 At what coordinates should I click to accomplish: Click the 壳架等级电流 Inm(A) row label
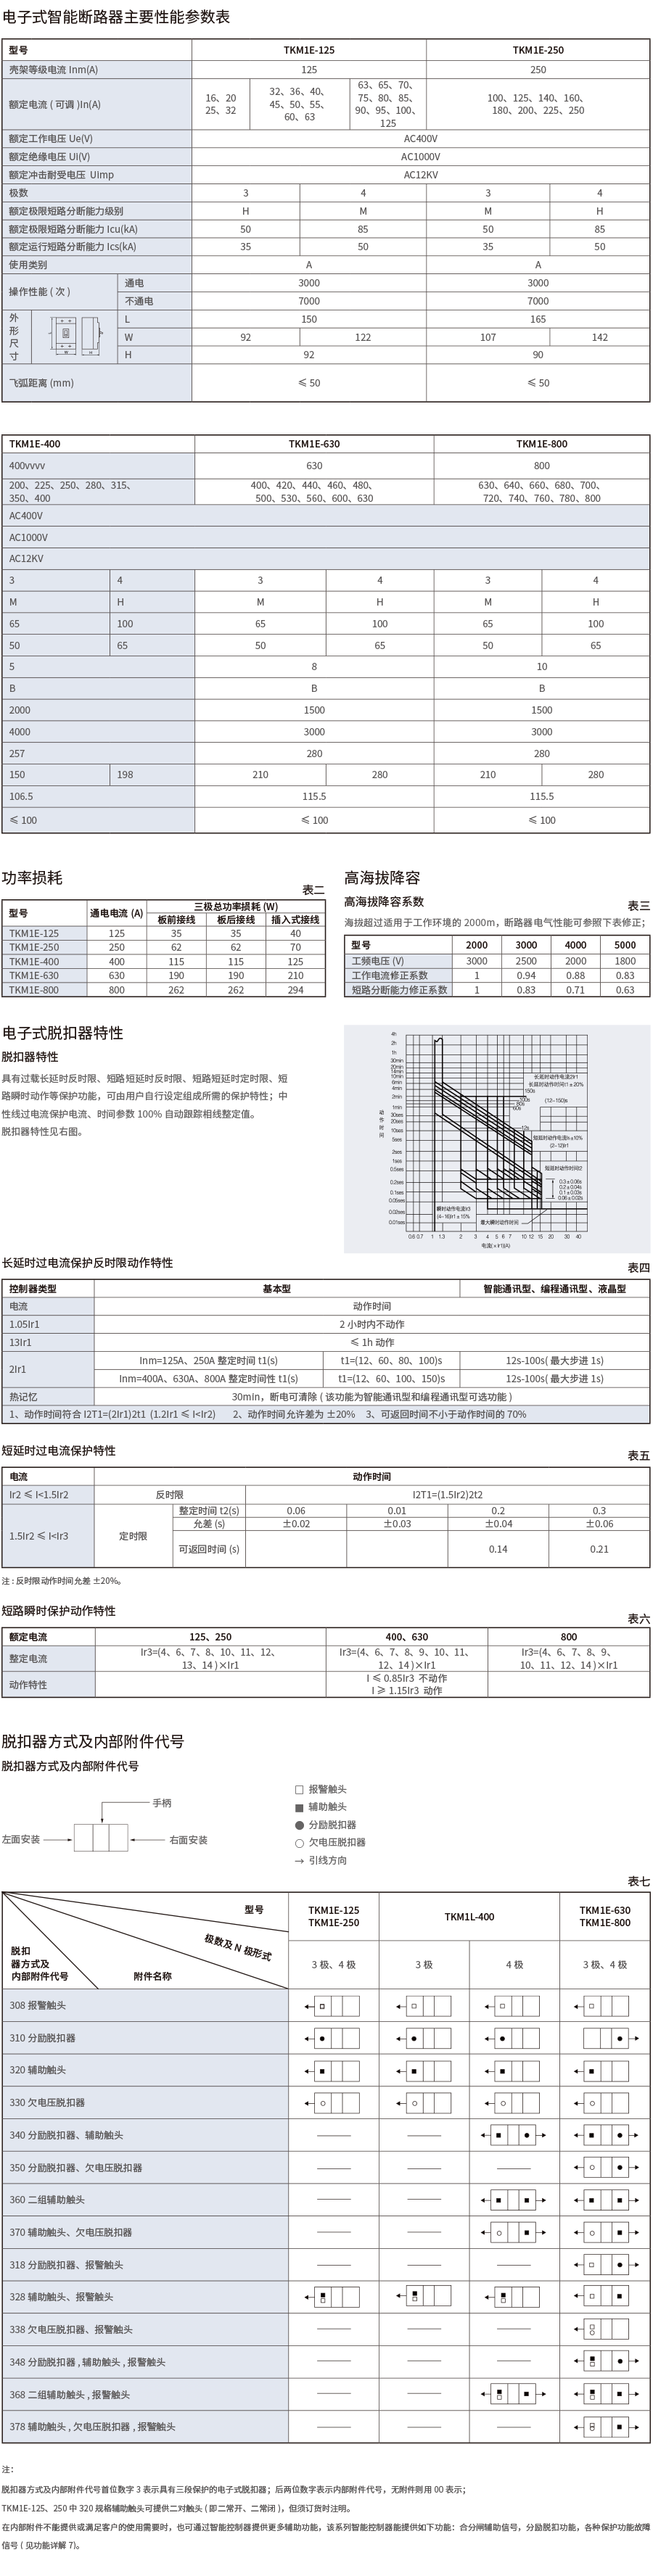(x=54, y=69)
